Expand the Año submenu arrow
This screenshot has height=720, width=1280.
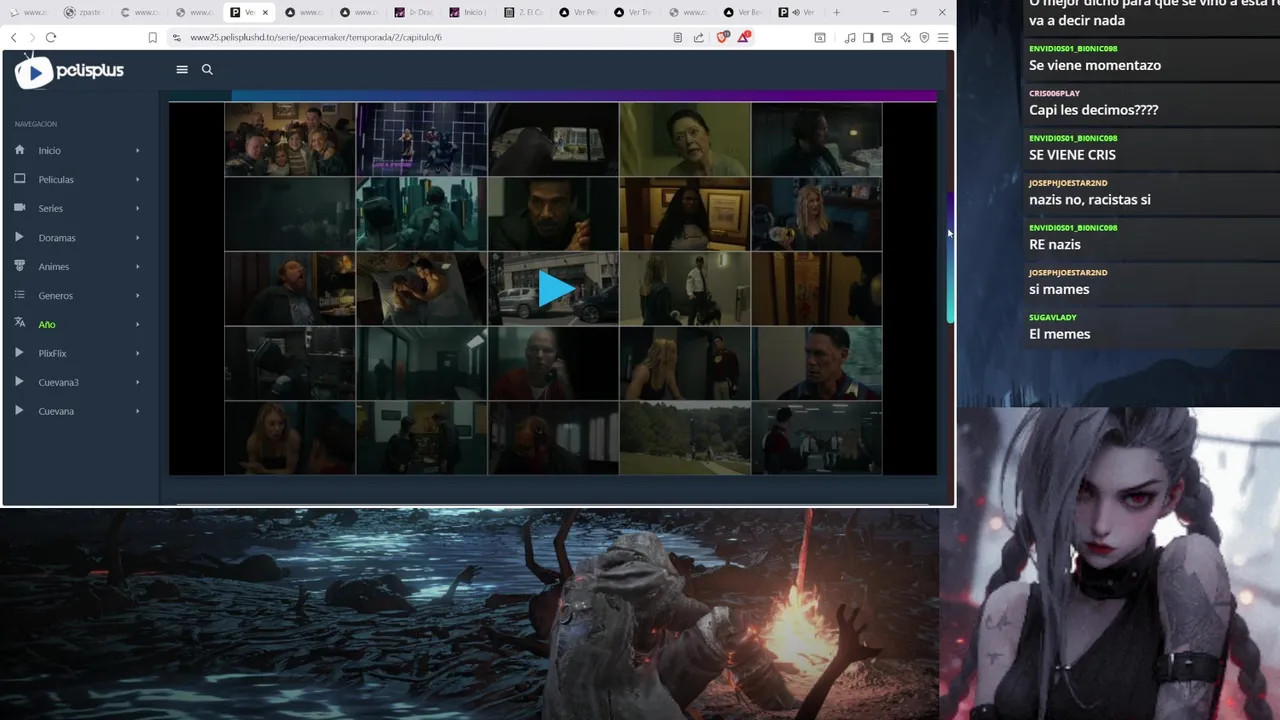[x=137, y=324]
